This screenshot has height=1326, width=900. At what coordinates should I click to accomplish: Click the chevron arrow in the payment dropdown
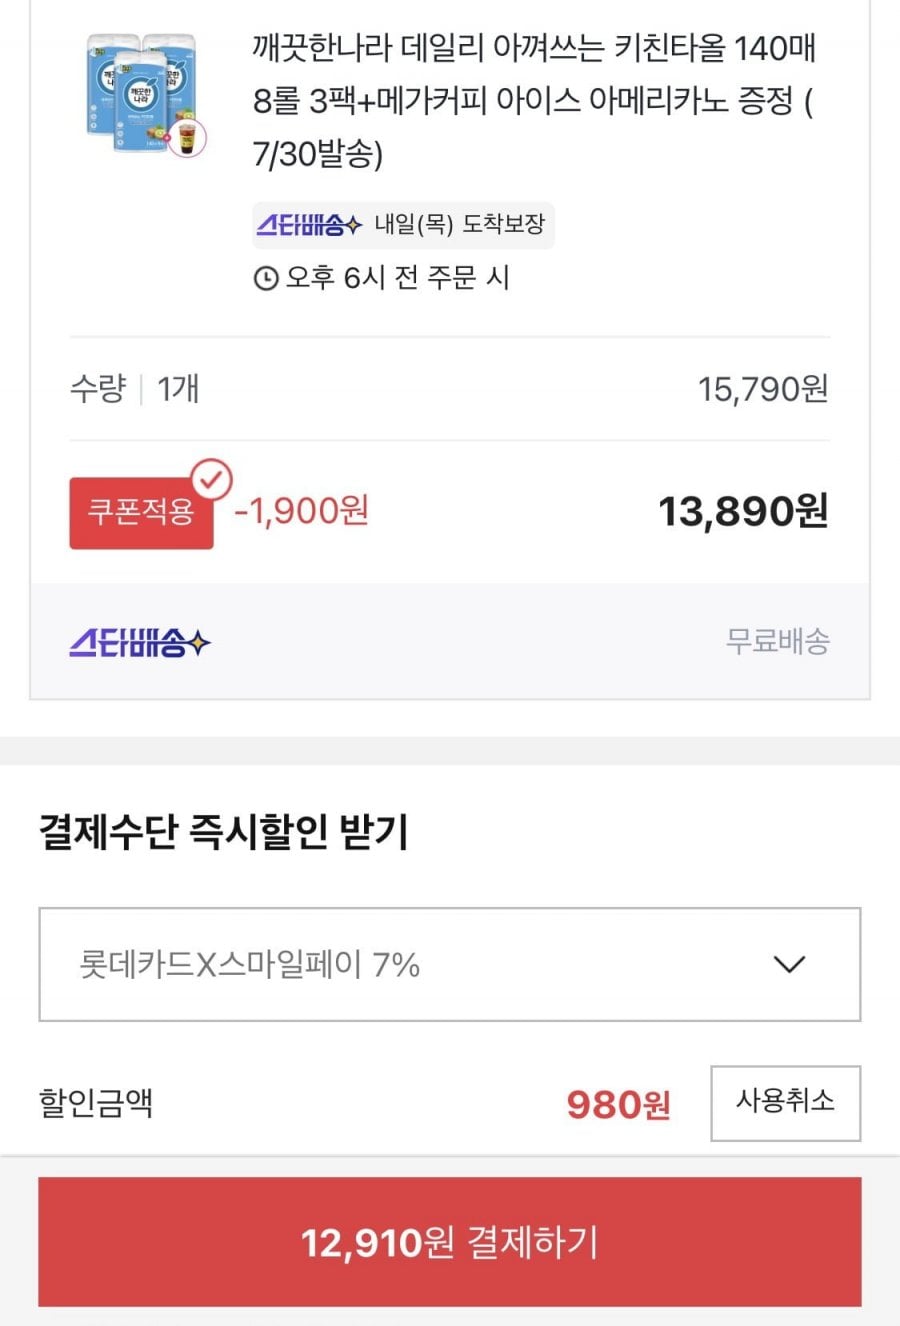click(x=790, y=965)
